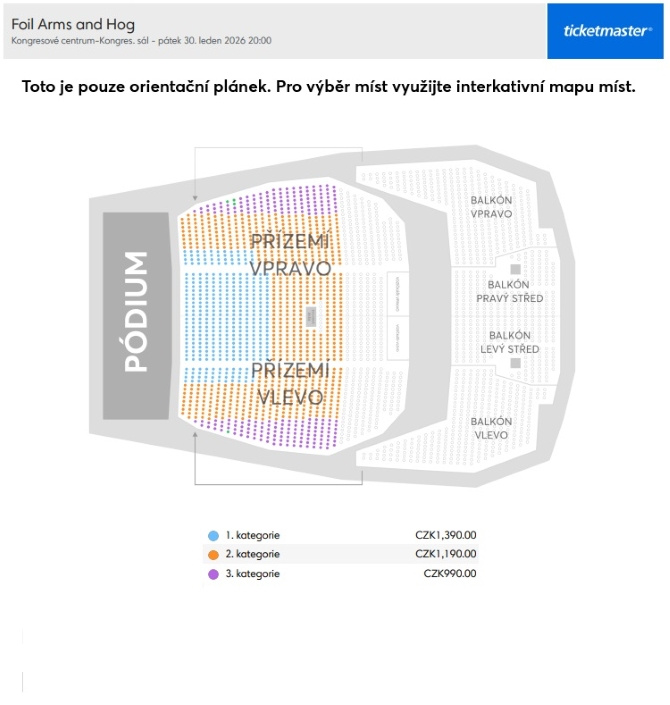Viewport: 670px width, 705px height.
Task: Click the CZK1,190.00 price
Action: tap(446, 554)
